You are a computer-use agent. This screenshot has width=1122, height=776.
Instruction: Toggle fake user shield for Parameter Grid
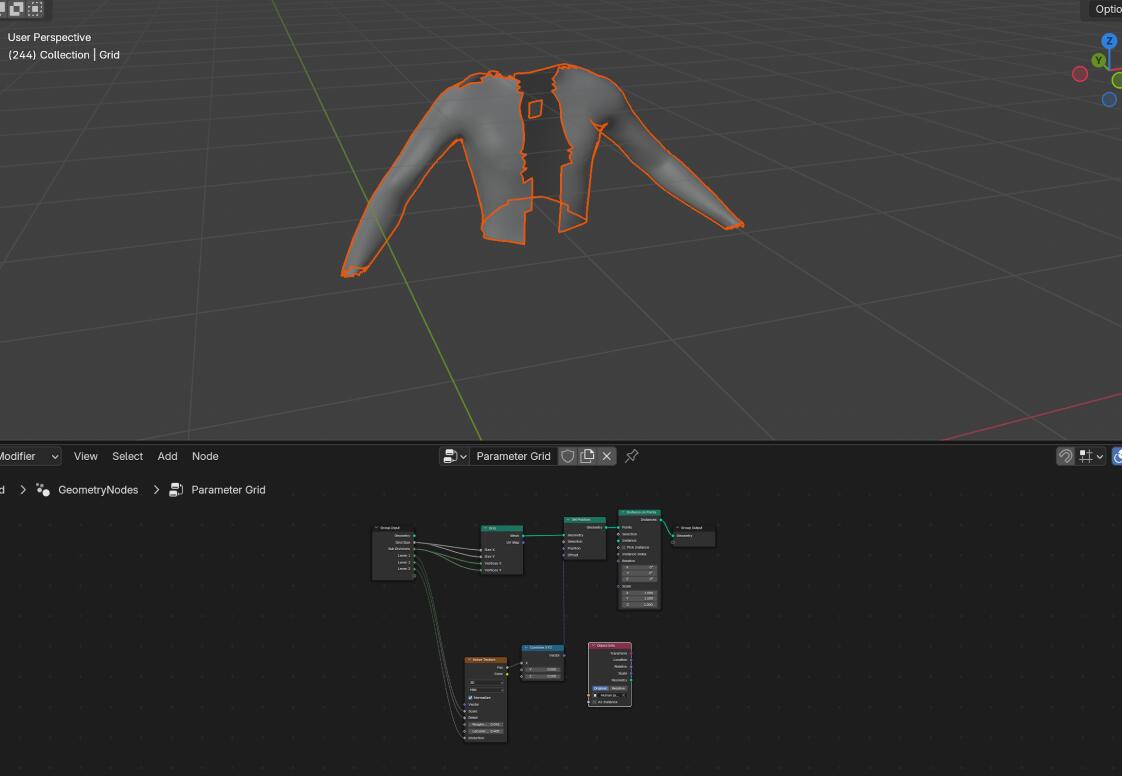click(x=568, y=456)
